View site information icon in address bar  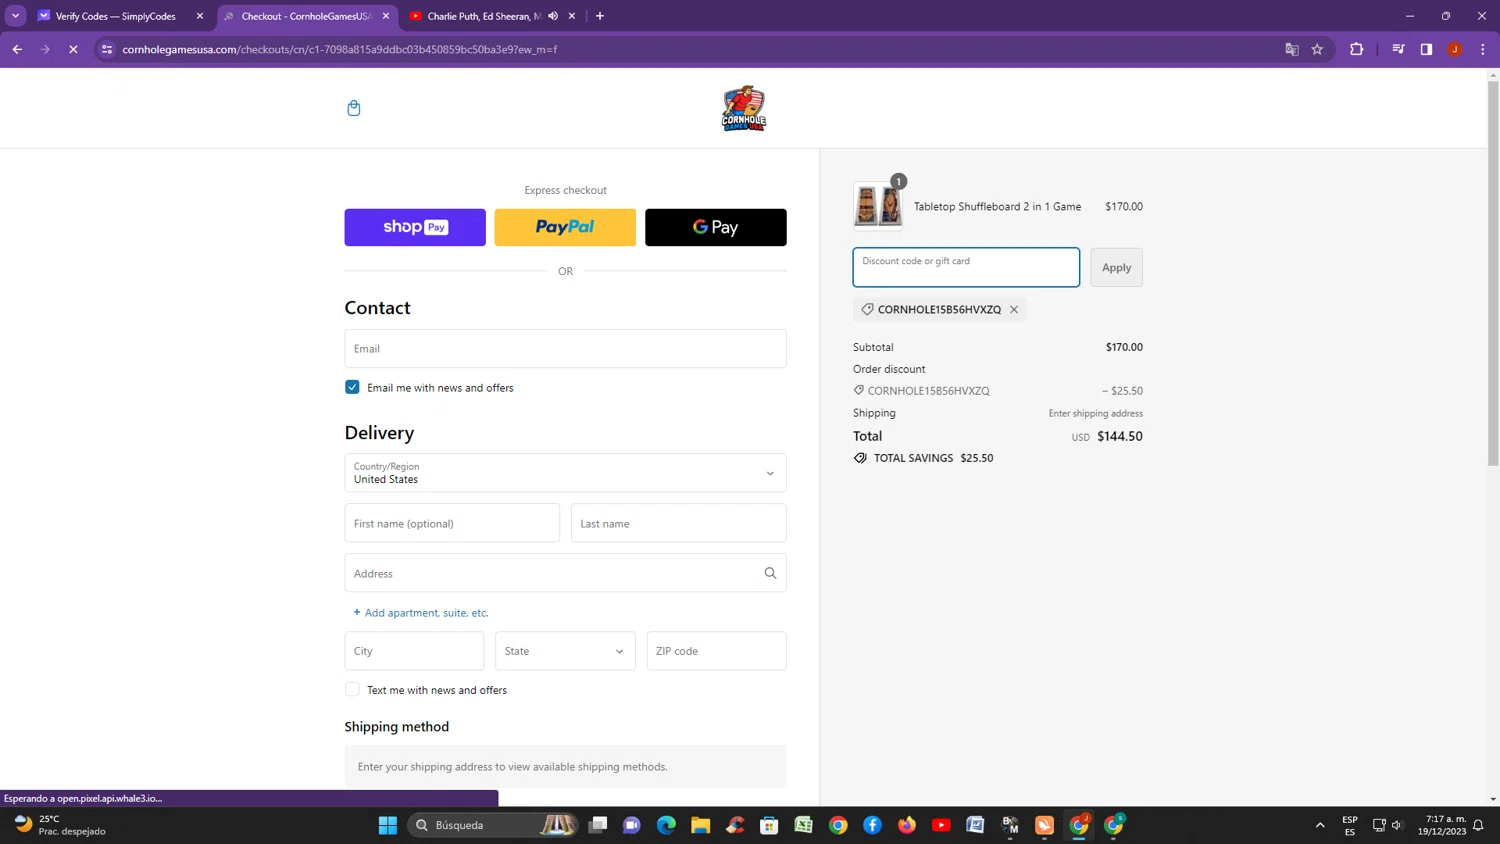(x=107, y=49)
